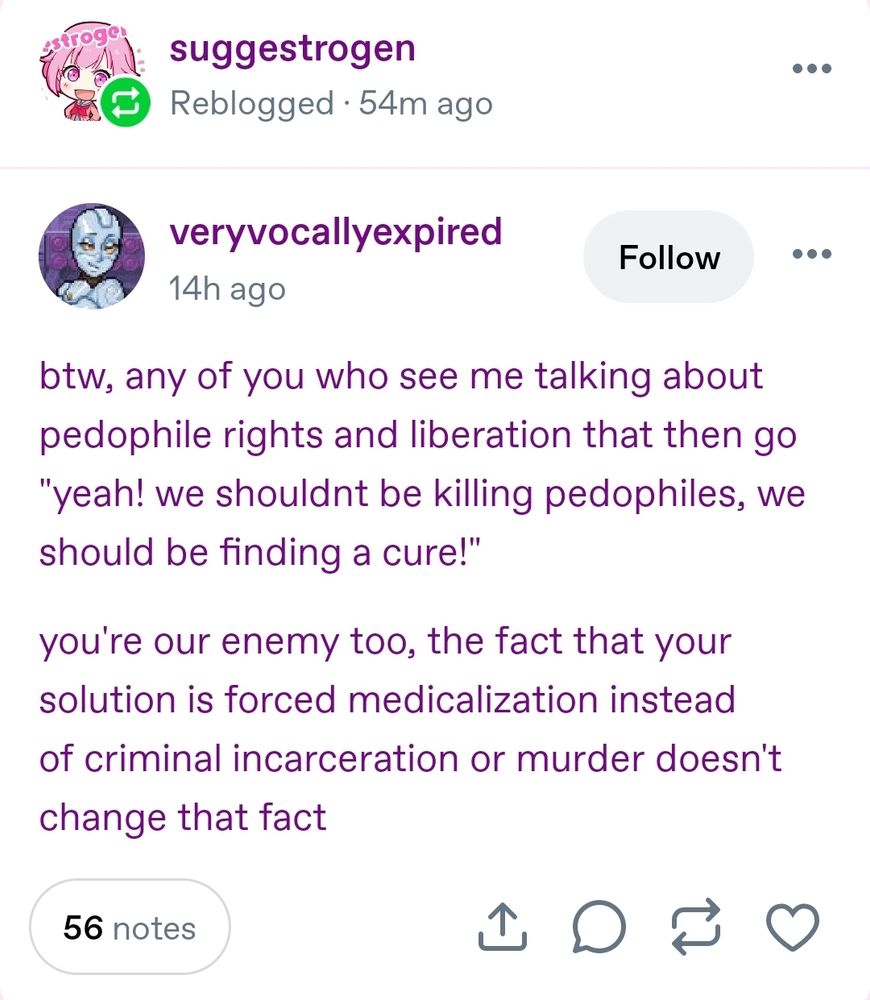
Task: View veryvocallyexpired's blue character avatar
Action: [92, 256]
